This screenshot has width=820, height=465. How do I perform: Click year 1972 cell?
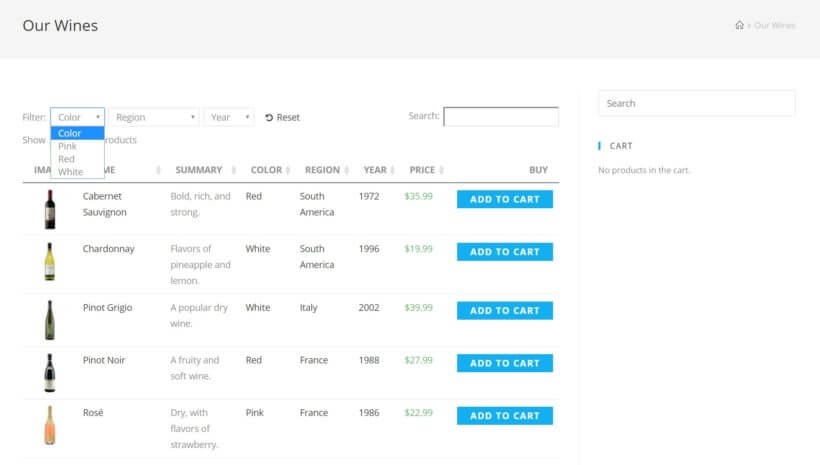click(369, 196)
